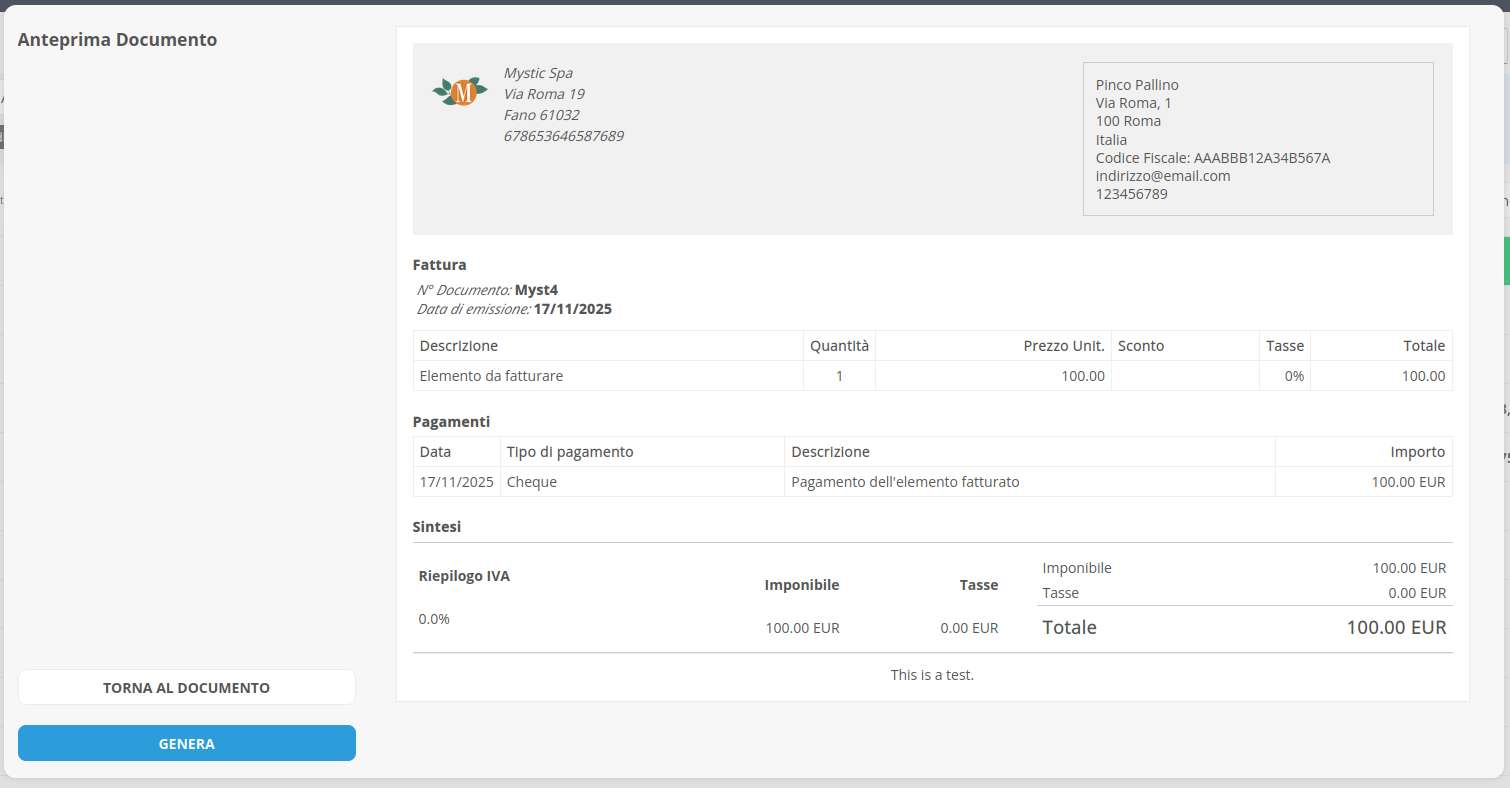
Task: Click the Totale 100.00 EUR amount
Action: 1395,628
